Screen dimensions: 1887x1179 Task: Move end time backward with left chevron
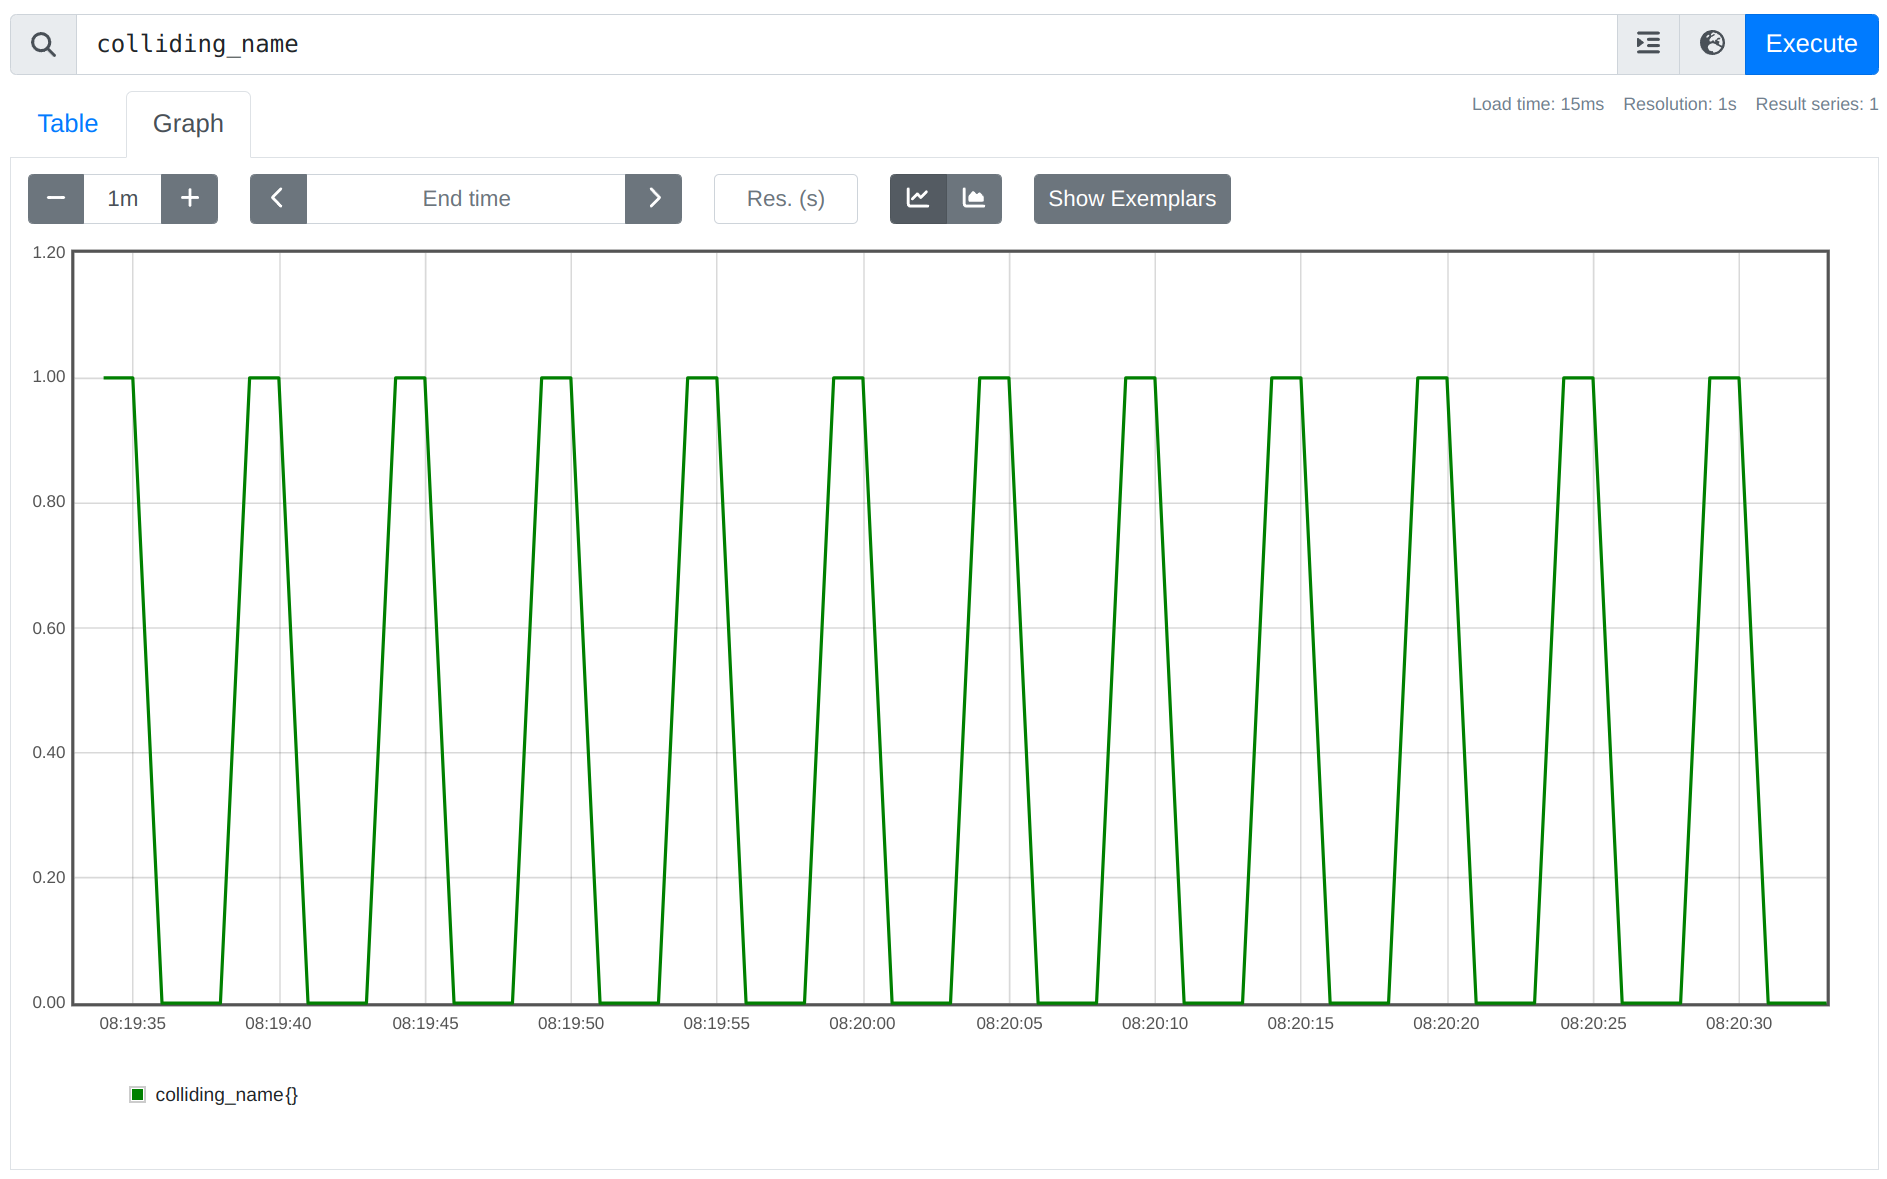(x=278, y=199)
